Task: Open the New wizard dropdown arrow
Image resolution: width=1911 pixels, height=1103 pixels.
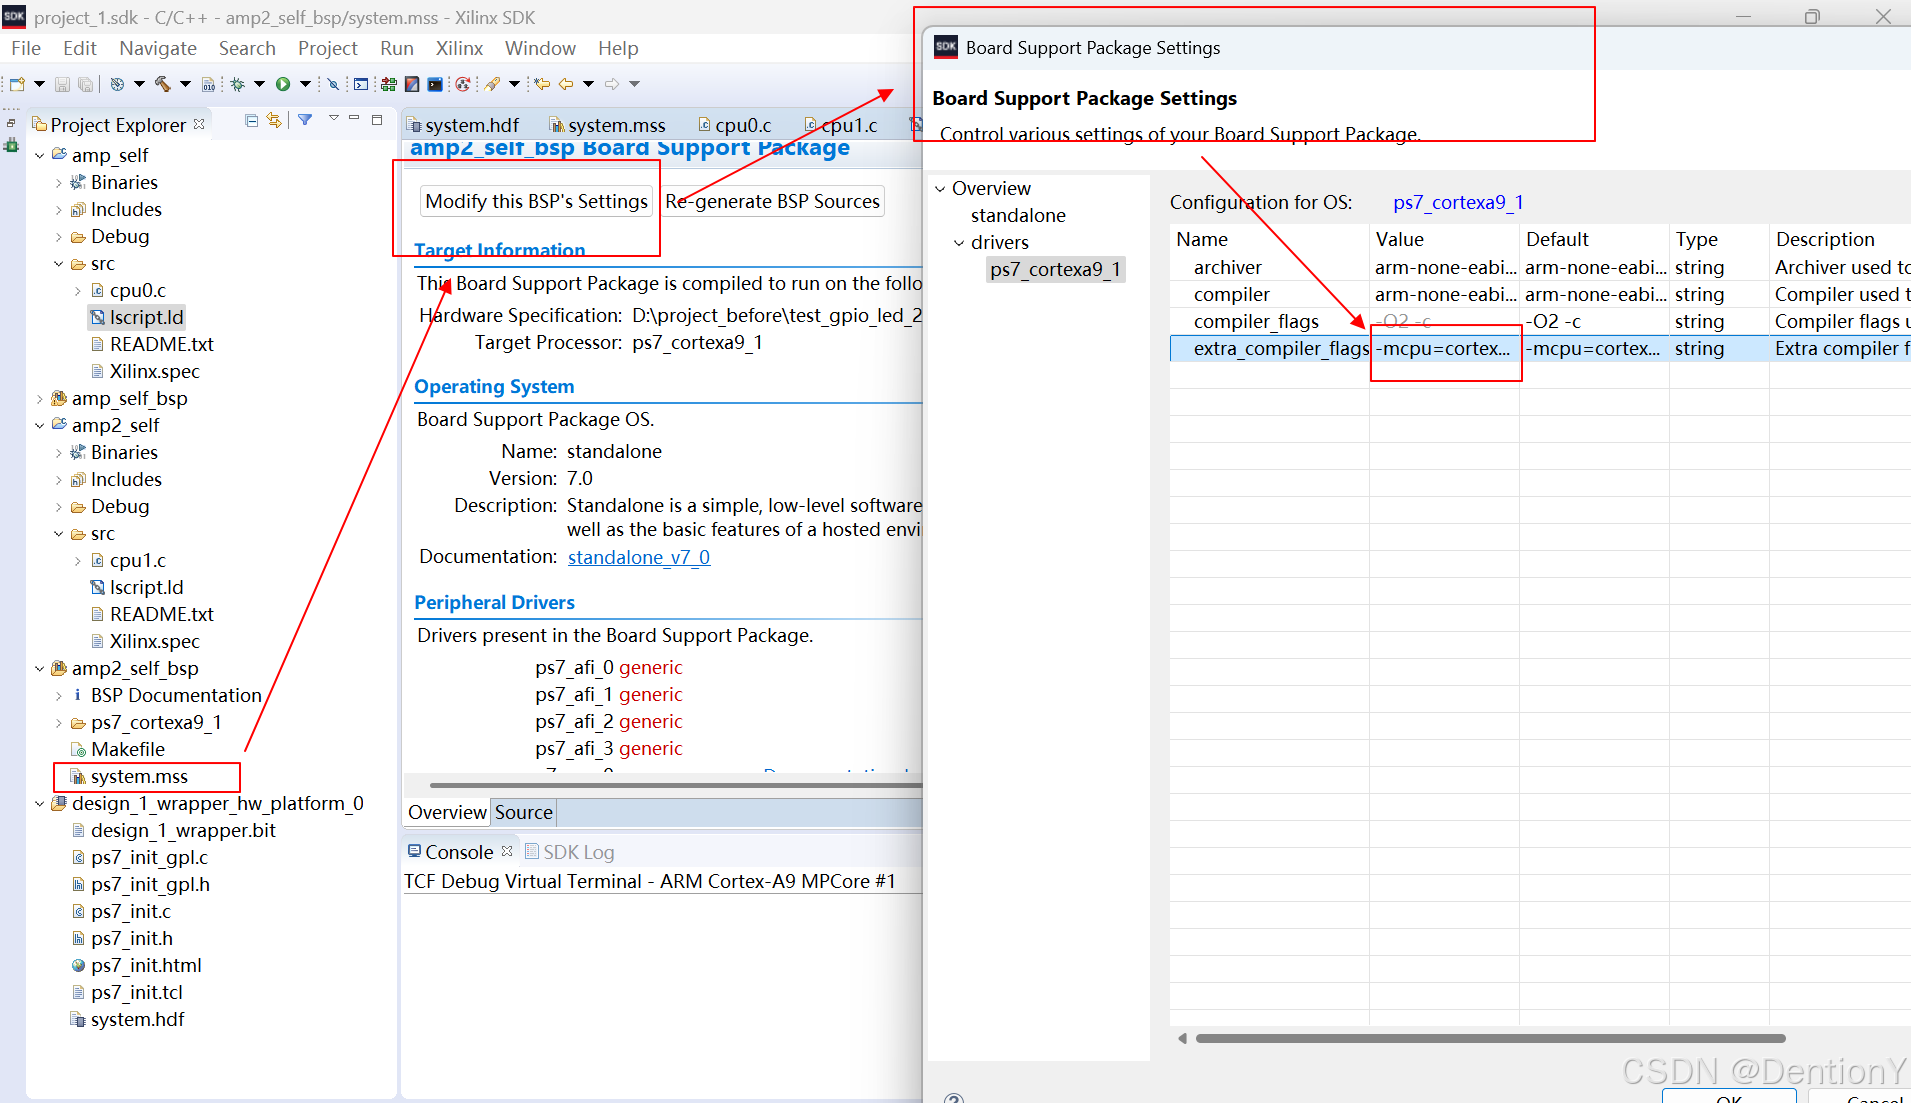Action: click(x=39, y=84)
